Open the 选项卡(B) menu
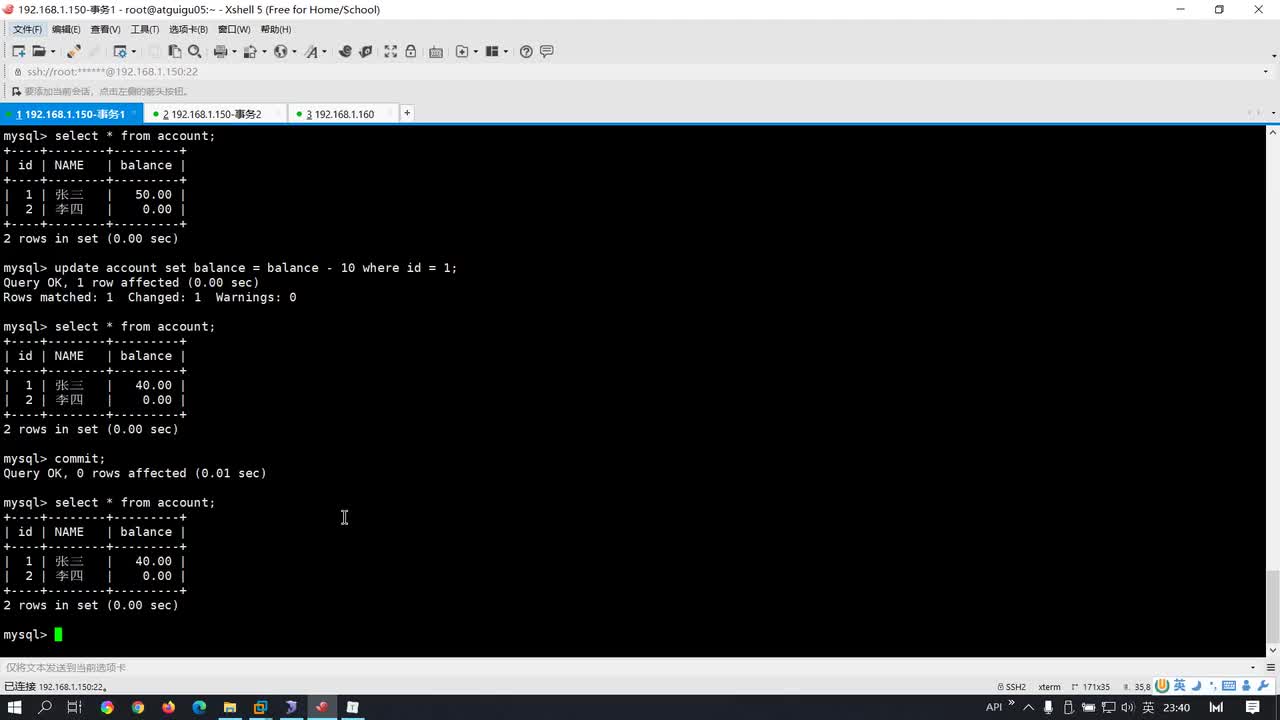Viewport: 1280px width, 720px height. 188,29
